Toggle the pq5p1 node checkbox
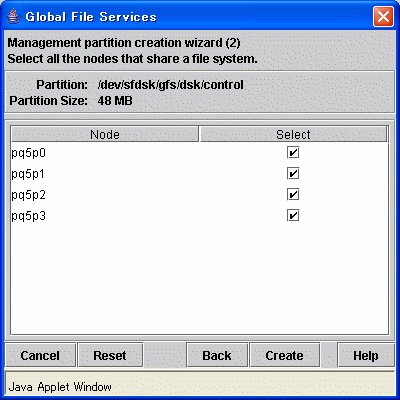This screenshot has width=400, height=400. coord(293,174)
